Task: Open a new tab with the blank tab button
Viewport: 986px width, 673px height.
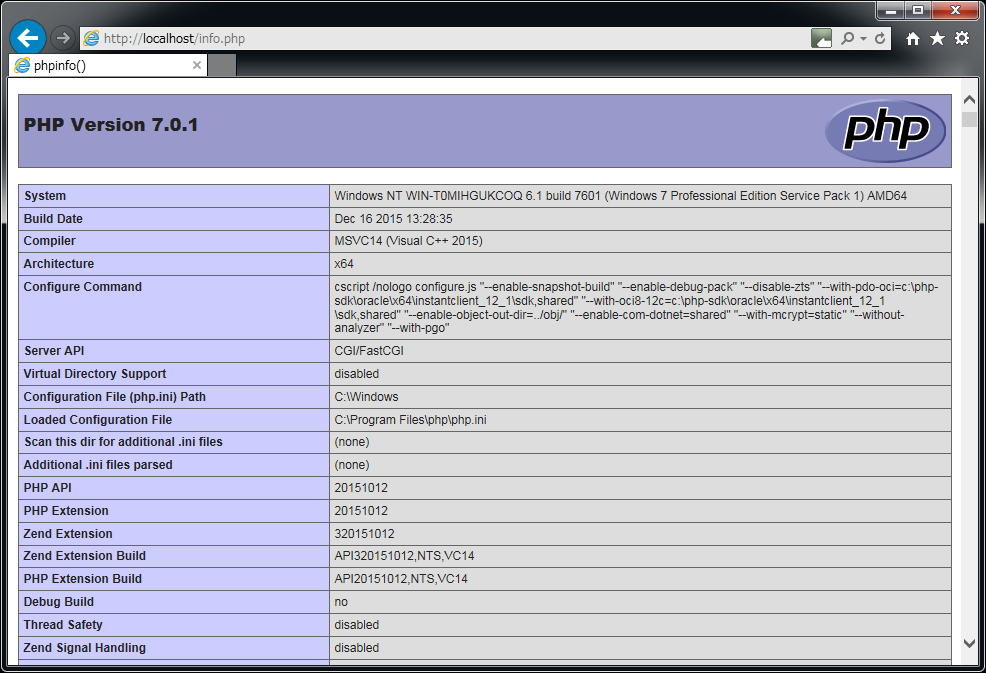Action: click(222, 66)
